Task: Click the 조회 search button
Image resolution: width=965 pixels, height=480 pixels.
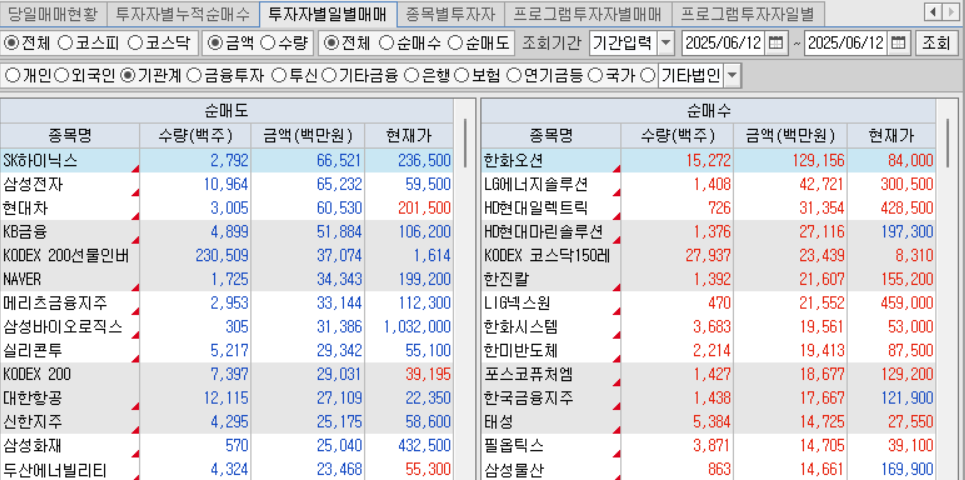Action: point(936,43)
